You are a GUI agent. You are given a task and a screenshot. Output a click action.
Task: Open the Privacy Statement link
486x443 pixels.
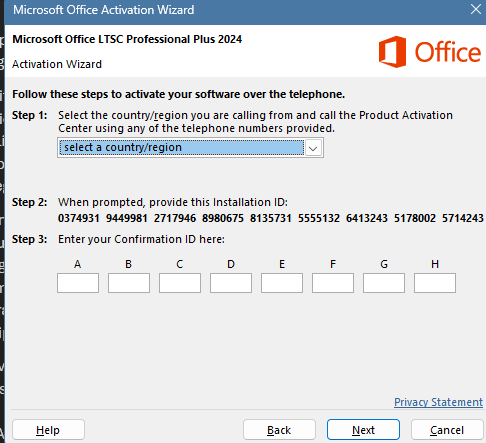(x=438, y=402)
